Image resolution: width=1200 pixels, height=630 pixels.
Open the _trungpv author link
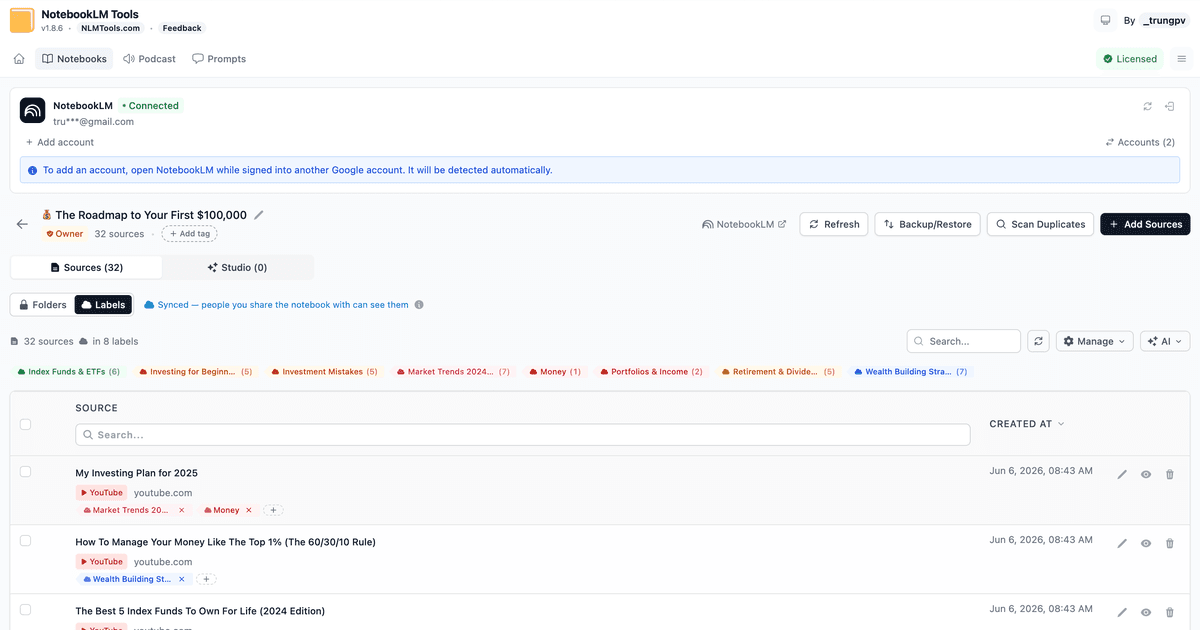(1164, 20)
